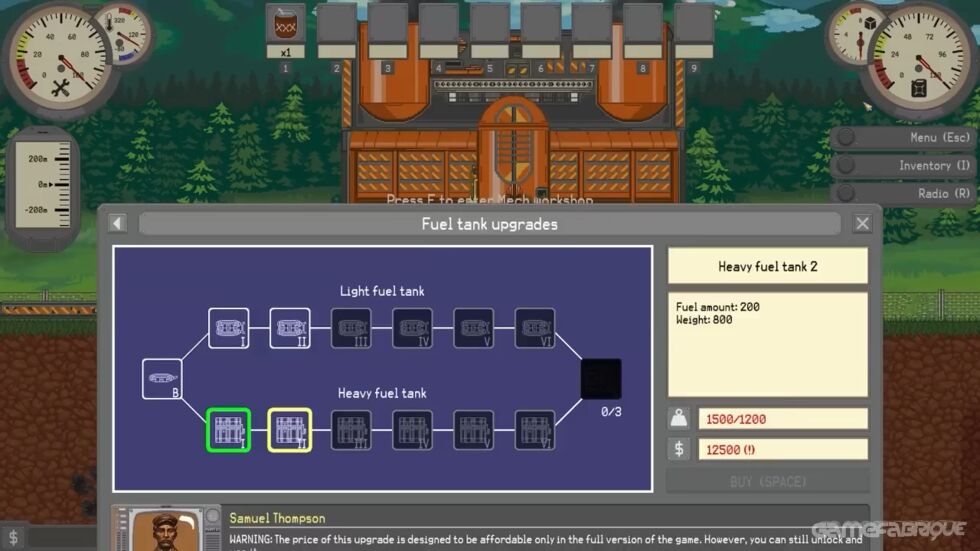Select Heavy fuel tank II yellow node
This screenshot has height=551, width=980.
(x=290, y=430)
